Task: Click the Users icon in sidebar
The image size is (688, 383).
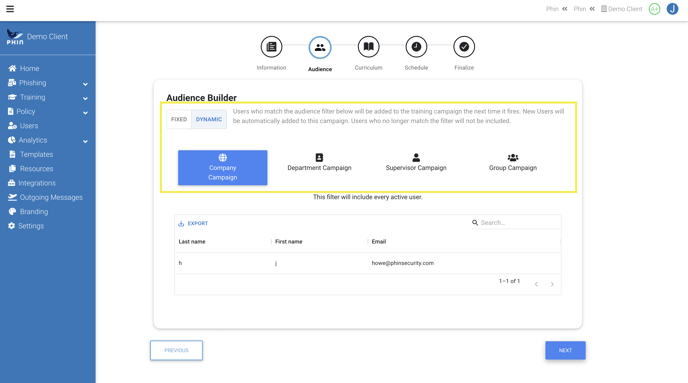Action: coord(12,126)
